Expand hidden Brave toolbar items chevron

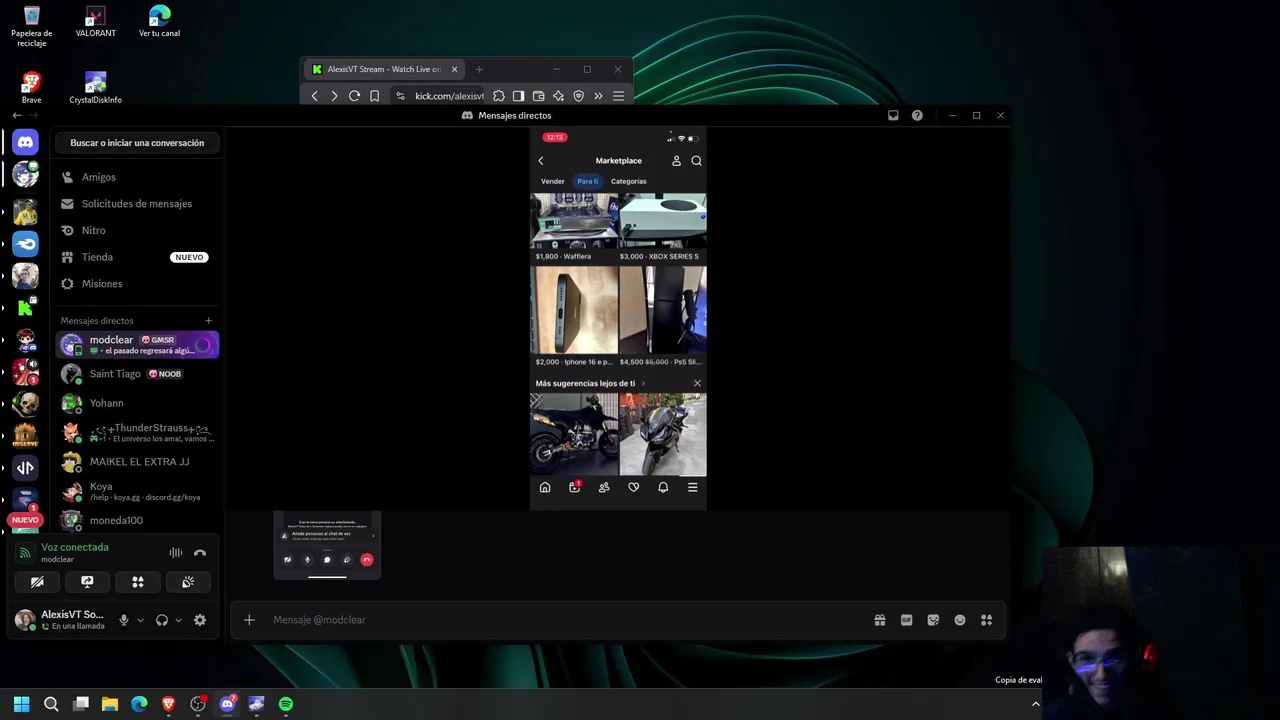pos(598,96)
